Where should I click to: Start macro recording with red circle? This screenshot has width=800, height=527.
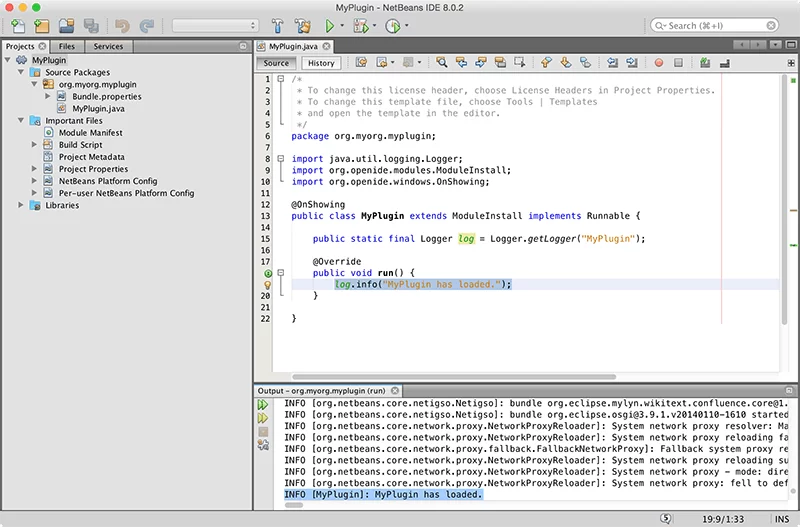click(659, 63)
